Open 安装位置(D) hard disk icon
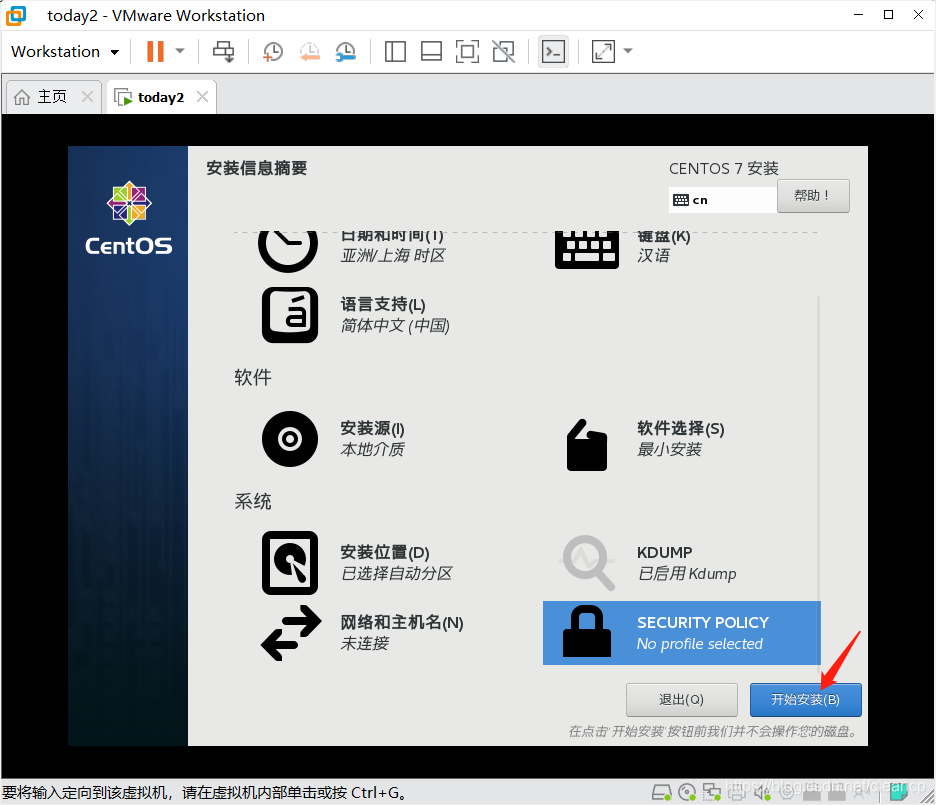The height and width of the screenshot is (805, 936). 290,563
